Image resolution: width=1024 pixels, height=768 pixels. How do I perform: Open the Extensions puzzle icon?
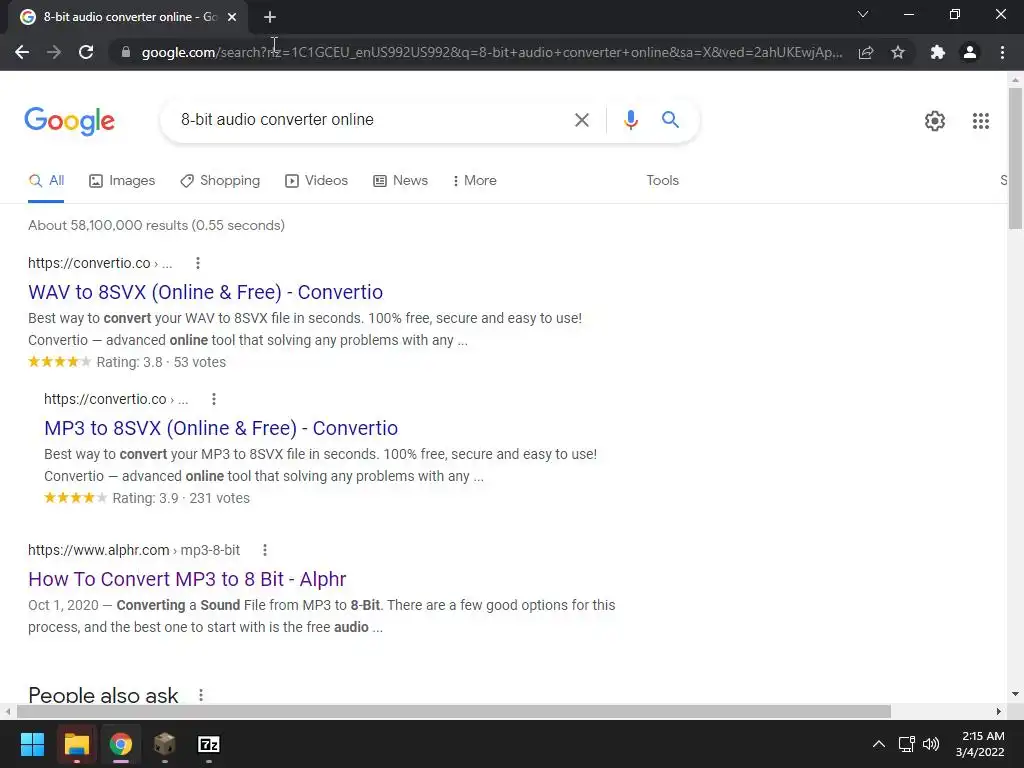(x=938, y=52)
